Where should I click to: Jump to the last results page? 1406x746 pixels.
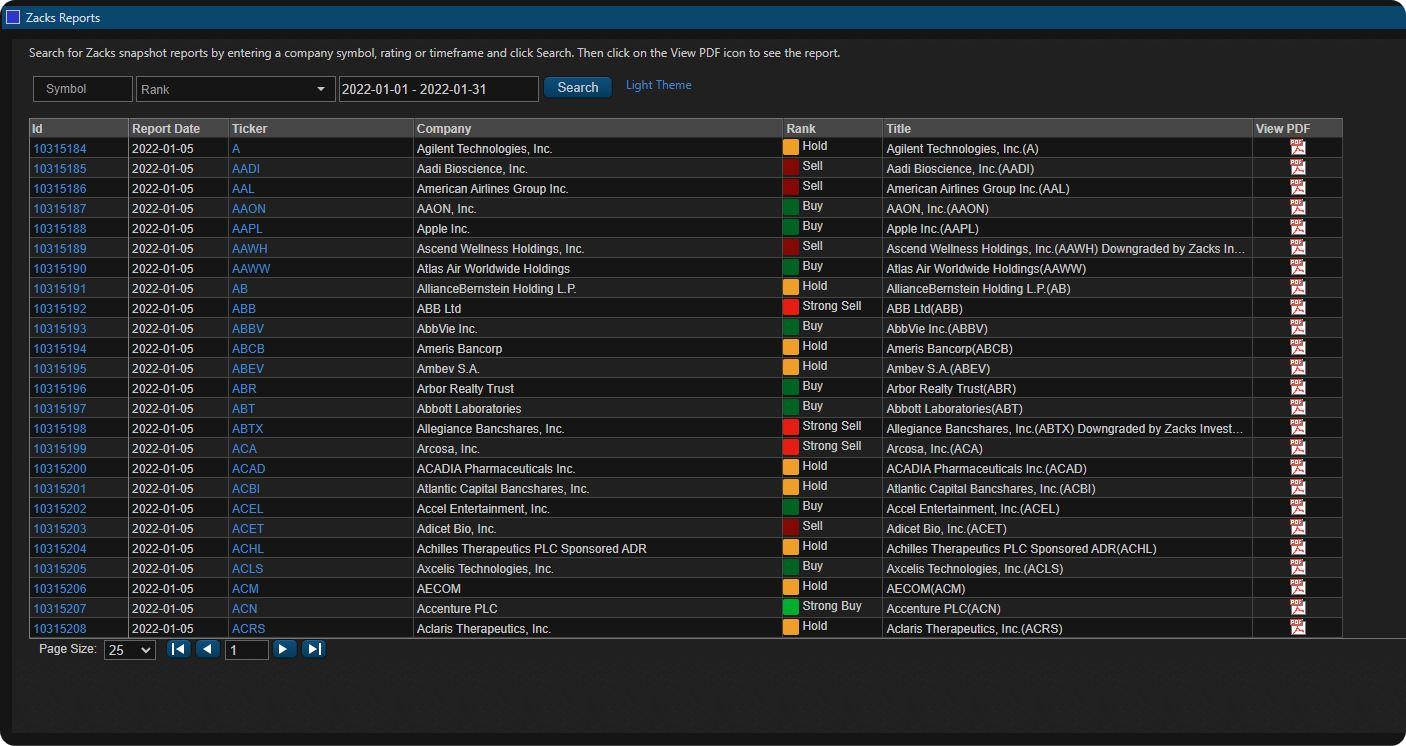click(x=314, y=650)
